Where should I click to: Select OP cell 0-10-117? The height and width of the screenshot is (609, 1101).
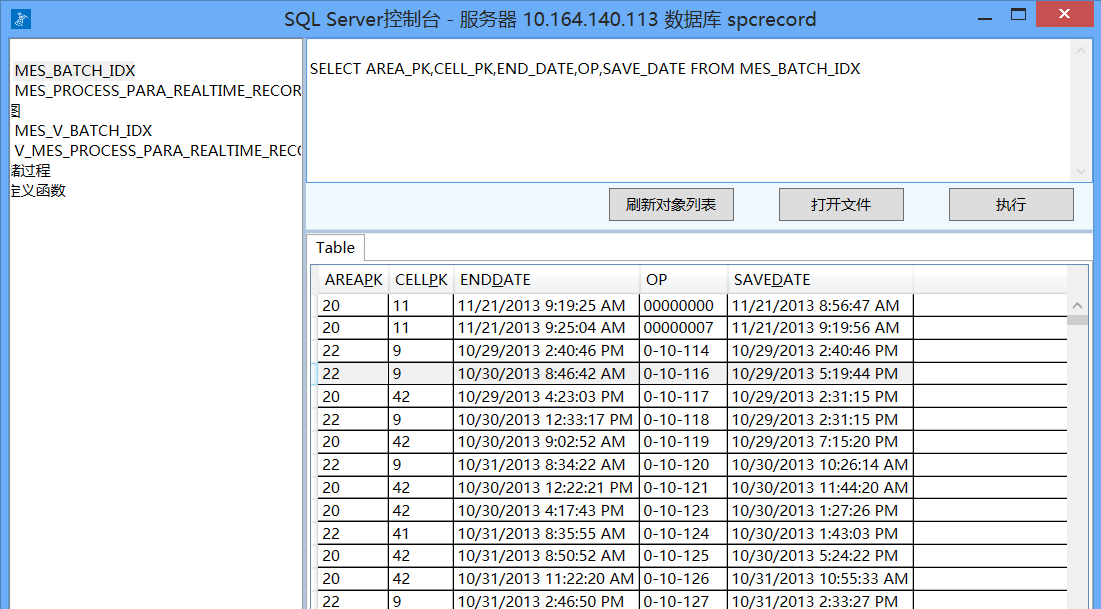(683, 397)
